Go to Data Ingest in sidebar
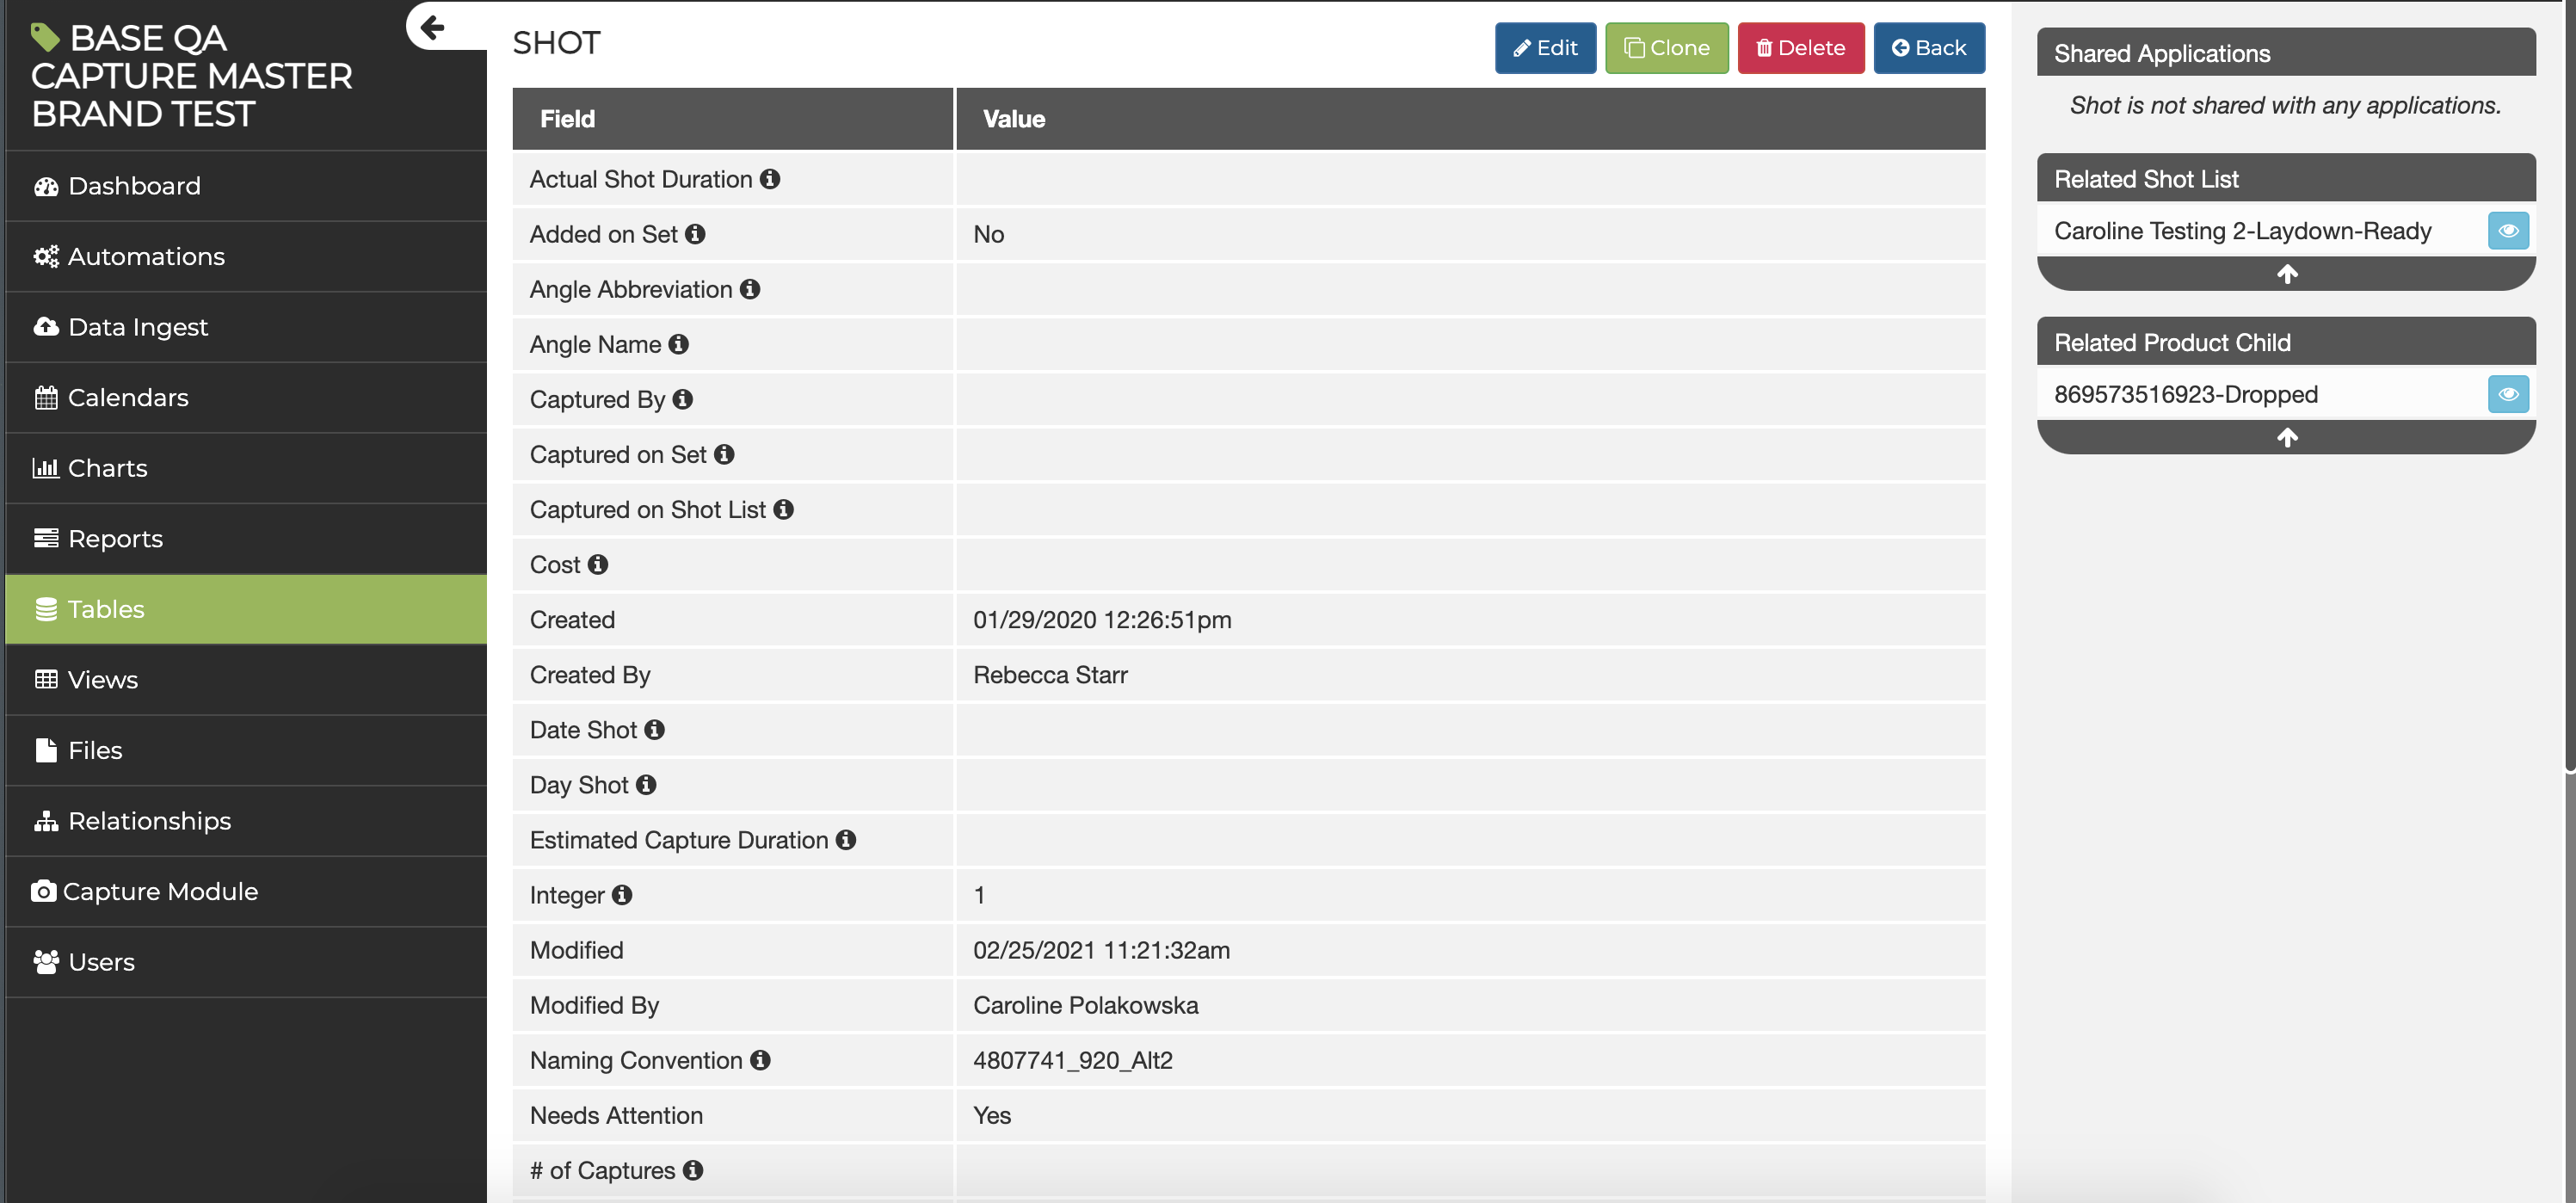This screenshot has height=1203, width=2576. pos(138,327)
